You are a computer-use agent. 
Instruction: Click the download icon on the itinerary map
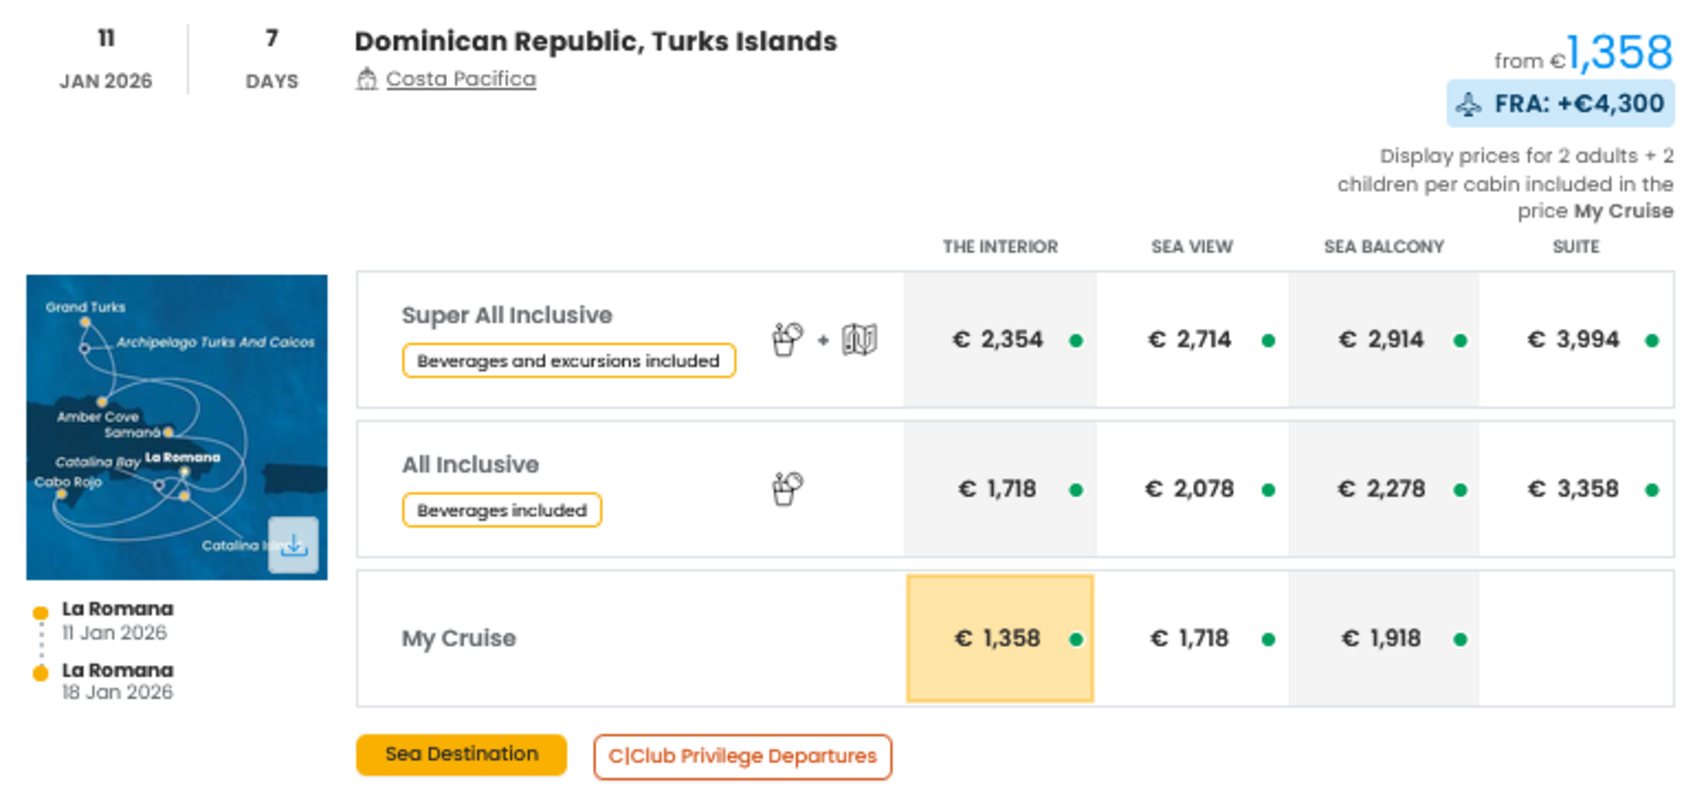point(294,543)
